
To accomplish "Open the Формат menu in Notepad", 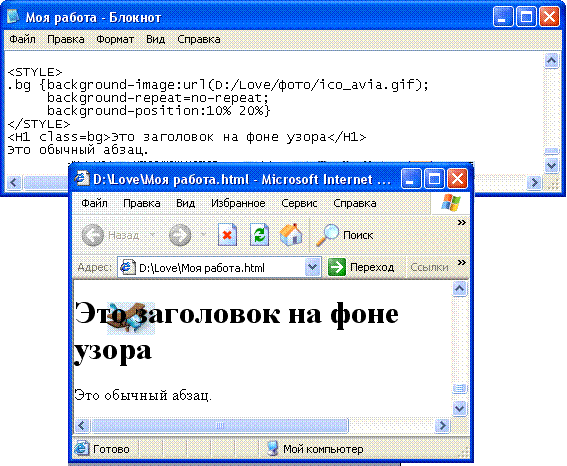I will pyautogui.click(x=115, y=39).
